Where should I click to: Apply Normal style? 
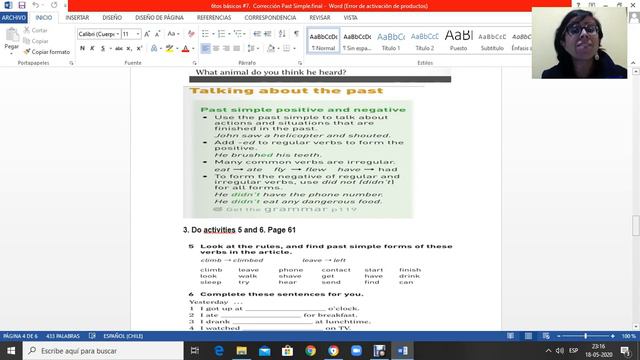pyautogui.click(x=323, y=41)
